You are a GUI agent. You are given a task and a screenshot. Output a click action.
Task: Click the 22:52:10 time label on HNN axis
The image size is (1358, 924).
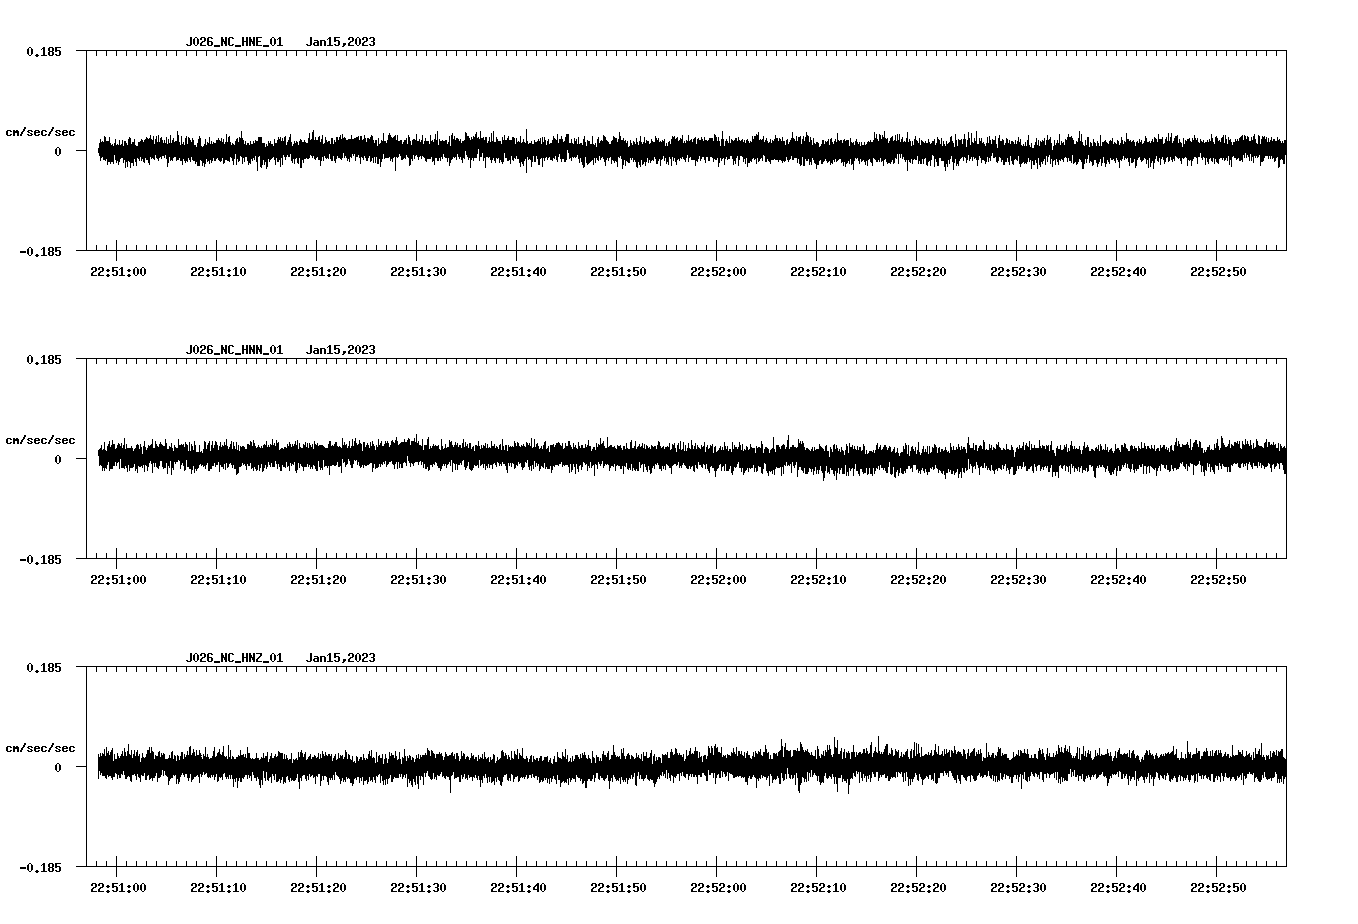[x=818, y=580]
